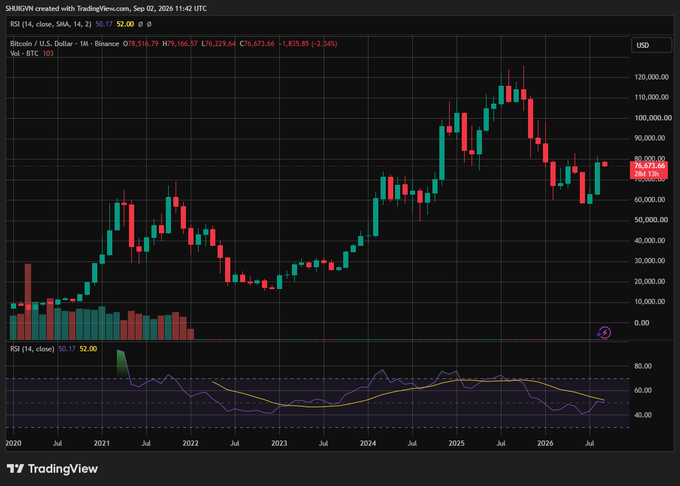
Task: Click the lower-pane RSI (14, close) legend
Action: [32, 349]
